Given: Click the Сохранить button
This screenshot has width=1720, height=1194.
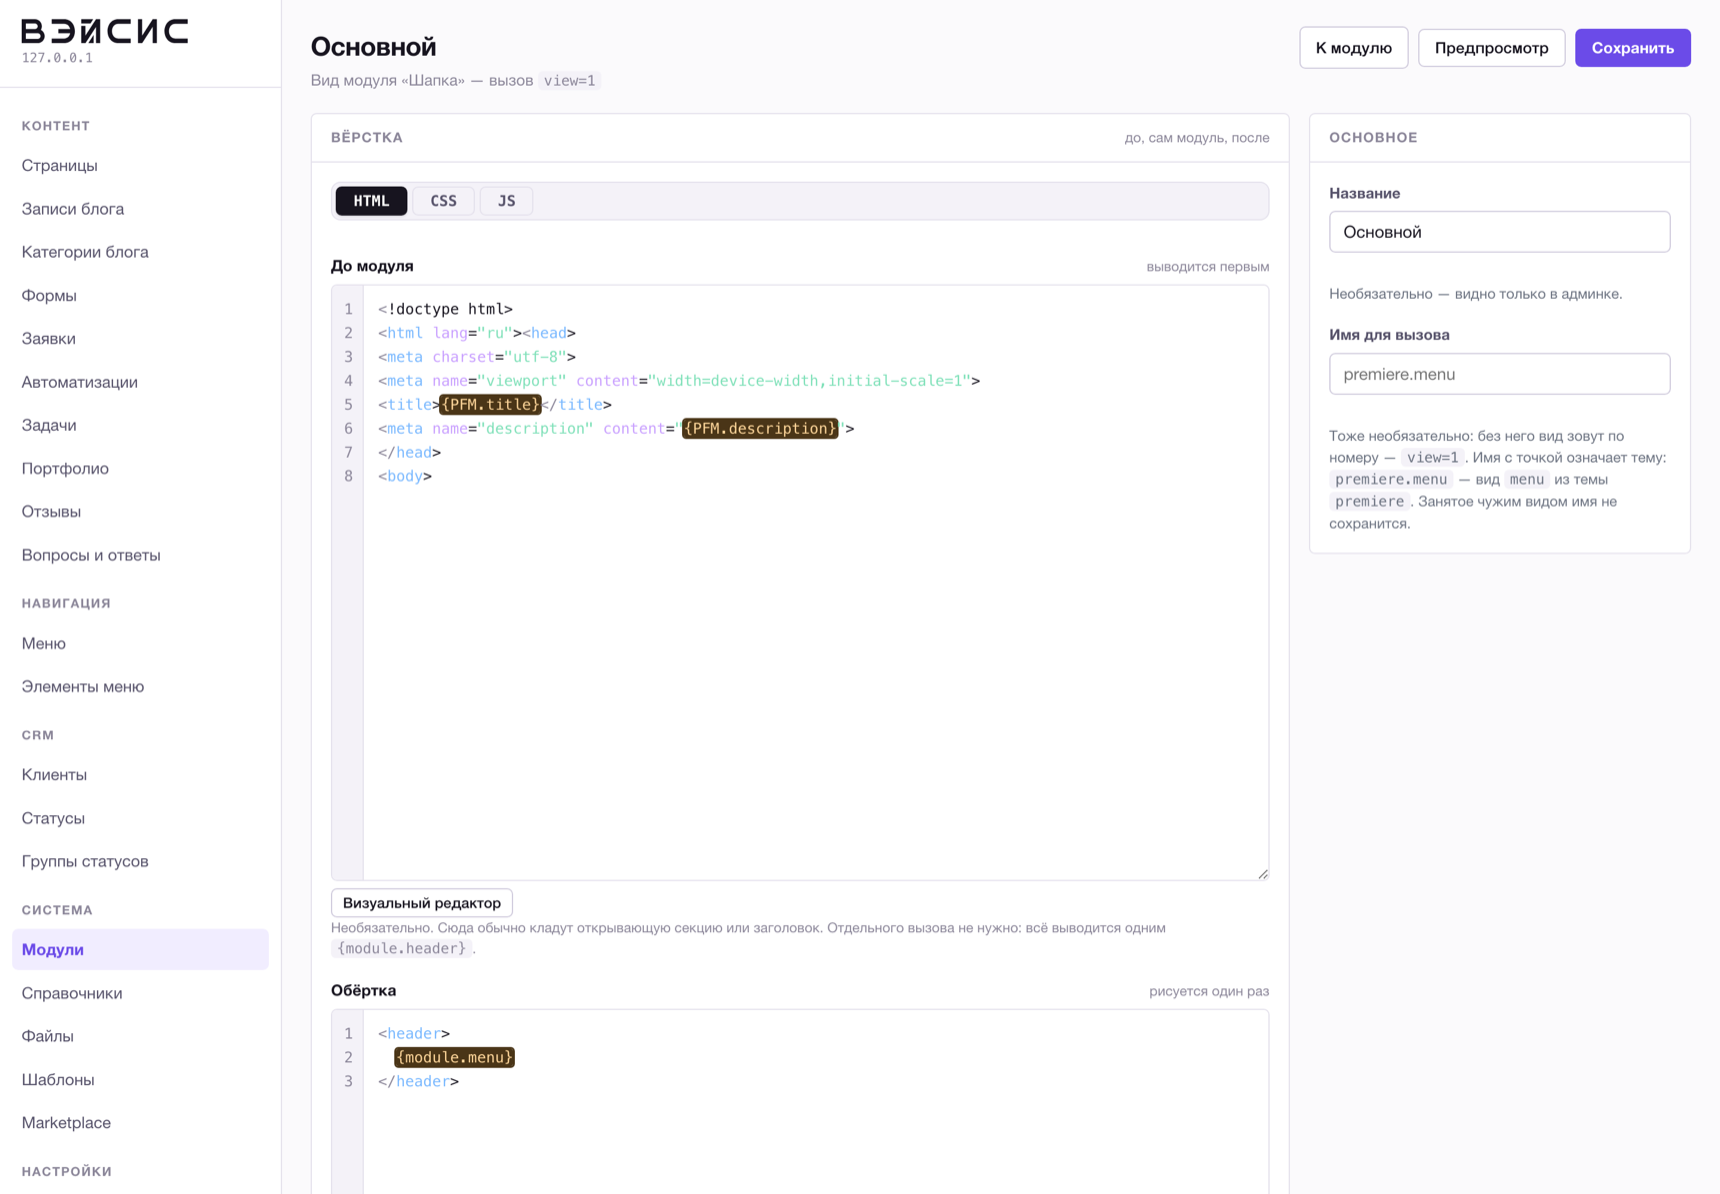Looking at the screenshot, I should tap(1632, 48).
